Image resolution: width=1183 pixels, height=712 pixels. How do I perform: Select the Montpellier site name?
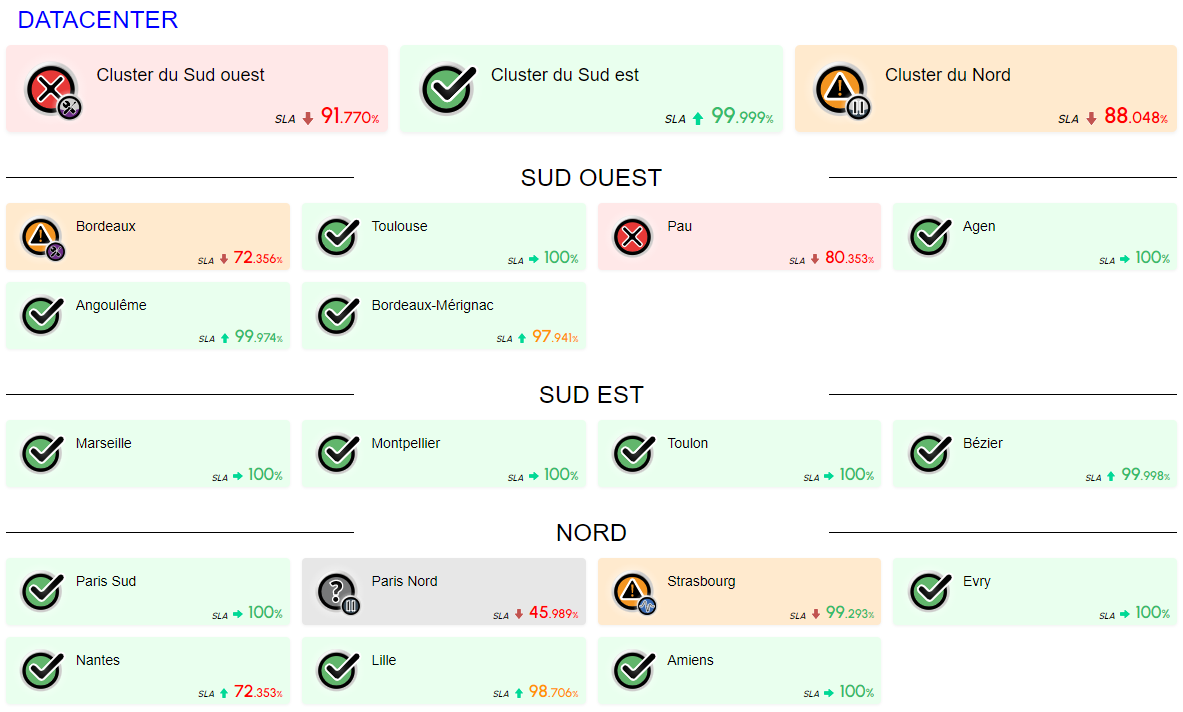pos(405,443)
